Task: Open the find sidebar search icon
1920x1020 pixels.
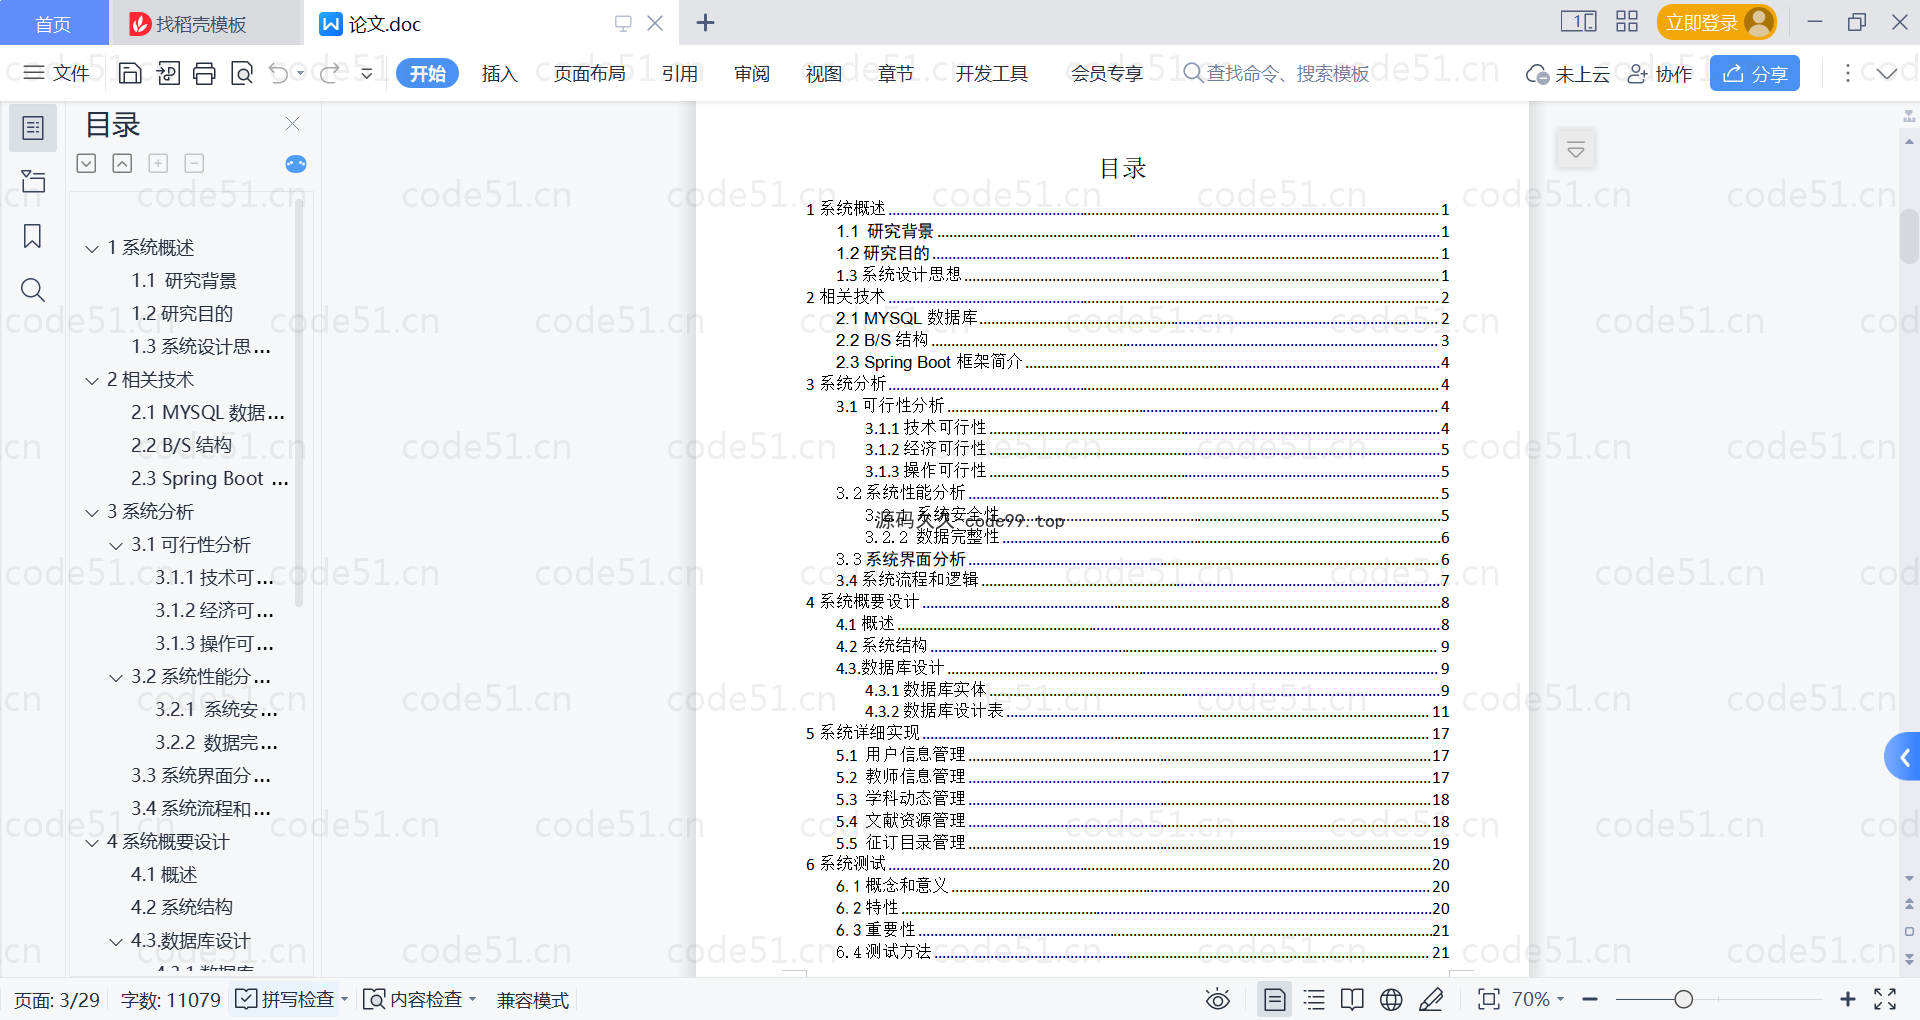Action: tap(33, 290)
